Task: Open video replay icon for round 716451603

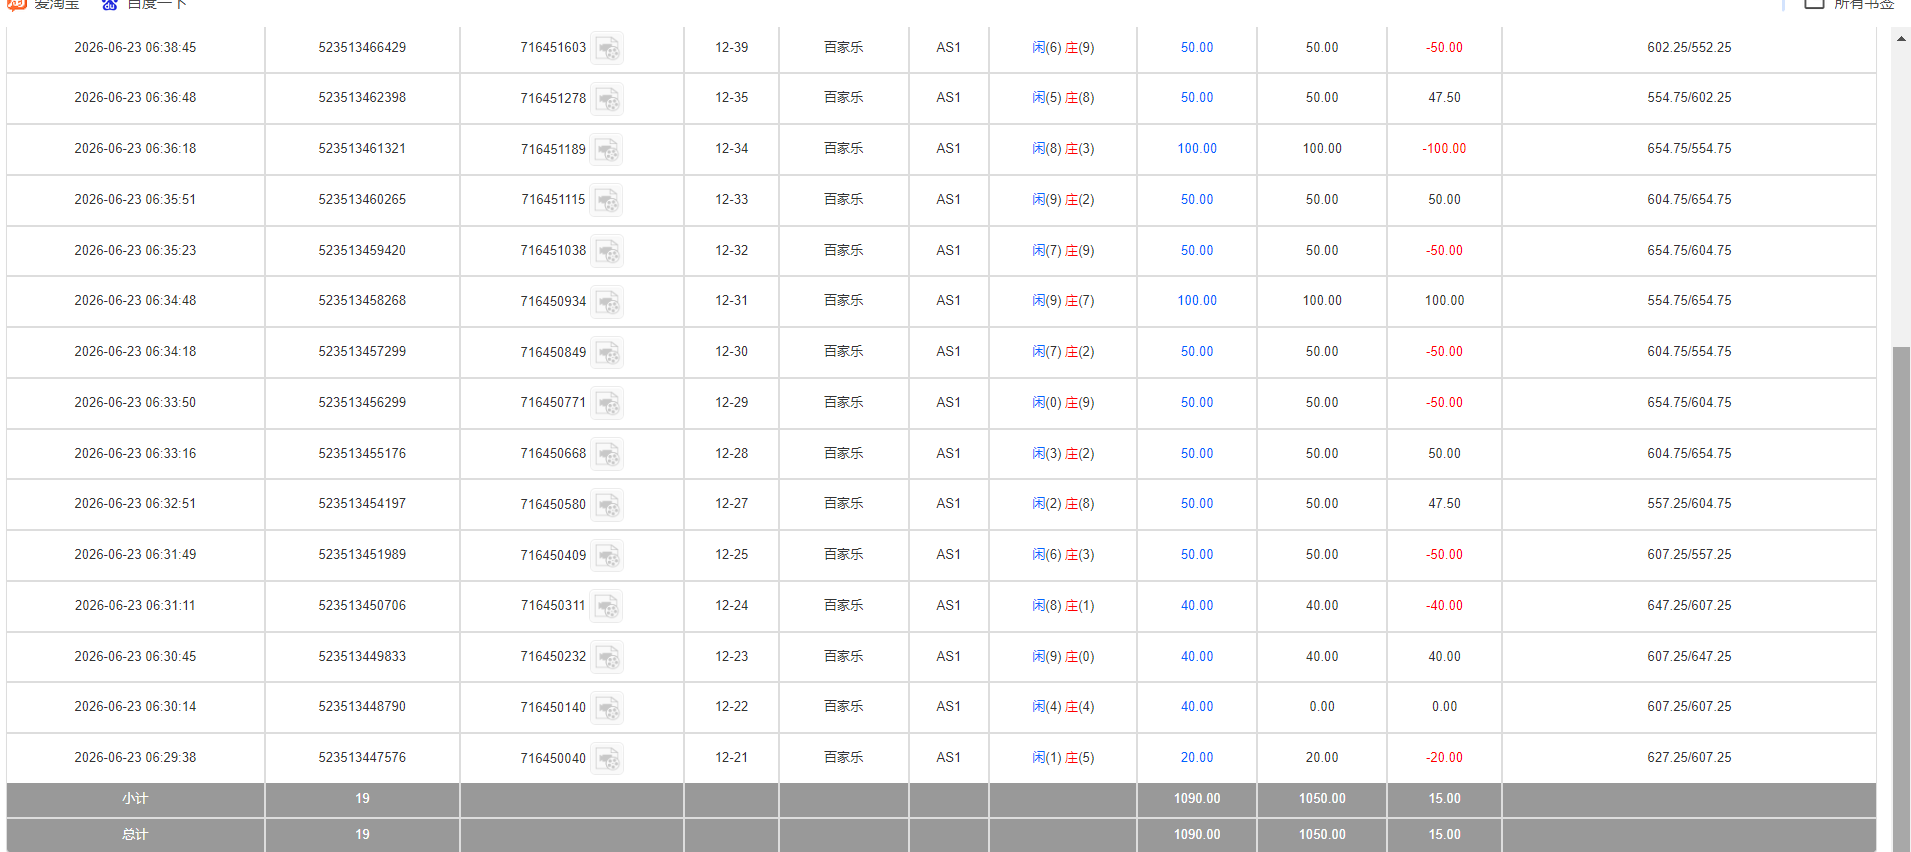Action: [607, 48]
